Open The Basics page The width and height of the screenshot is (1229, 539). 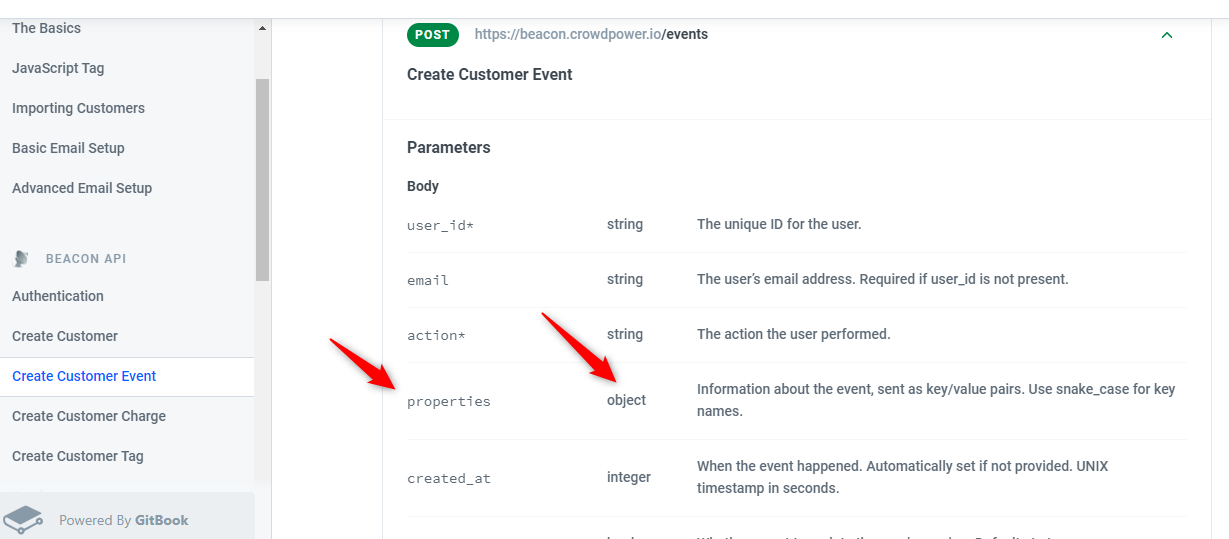click(46, 28)
